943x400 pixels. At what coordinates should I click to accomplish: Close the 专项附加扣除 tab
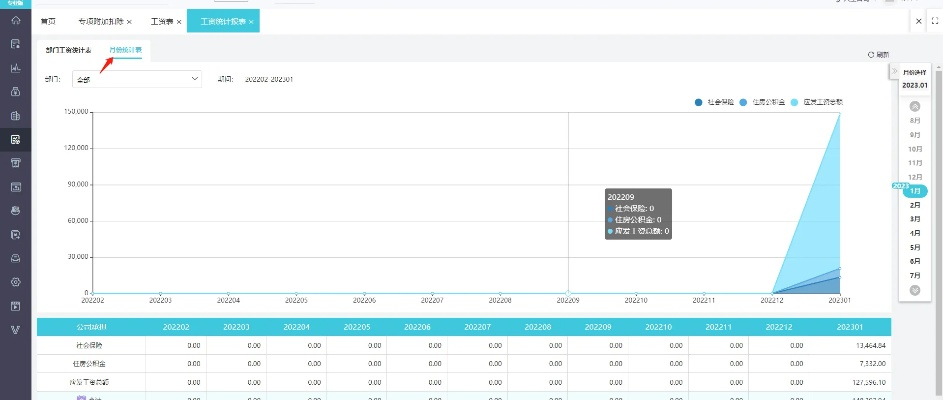coord(129,21)
